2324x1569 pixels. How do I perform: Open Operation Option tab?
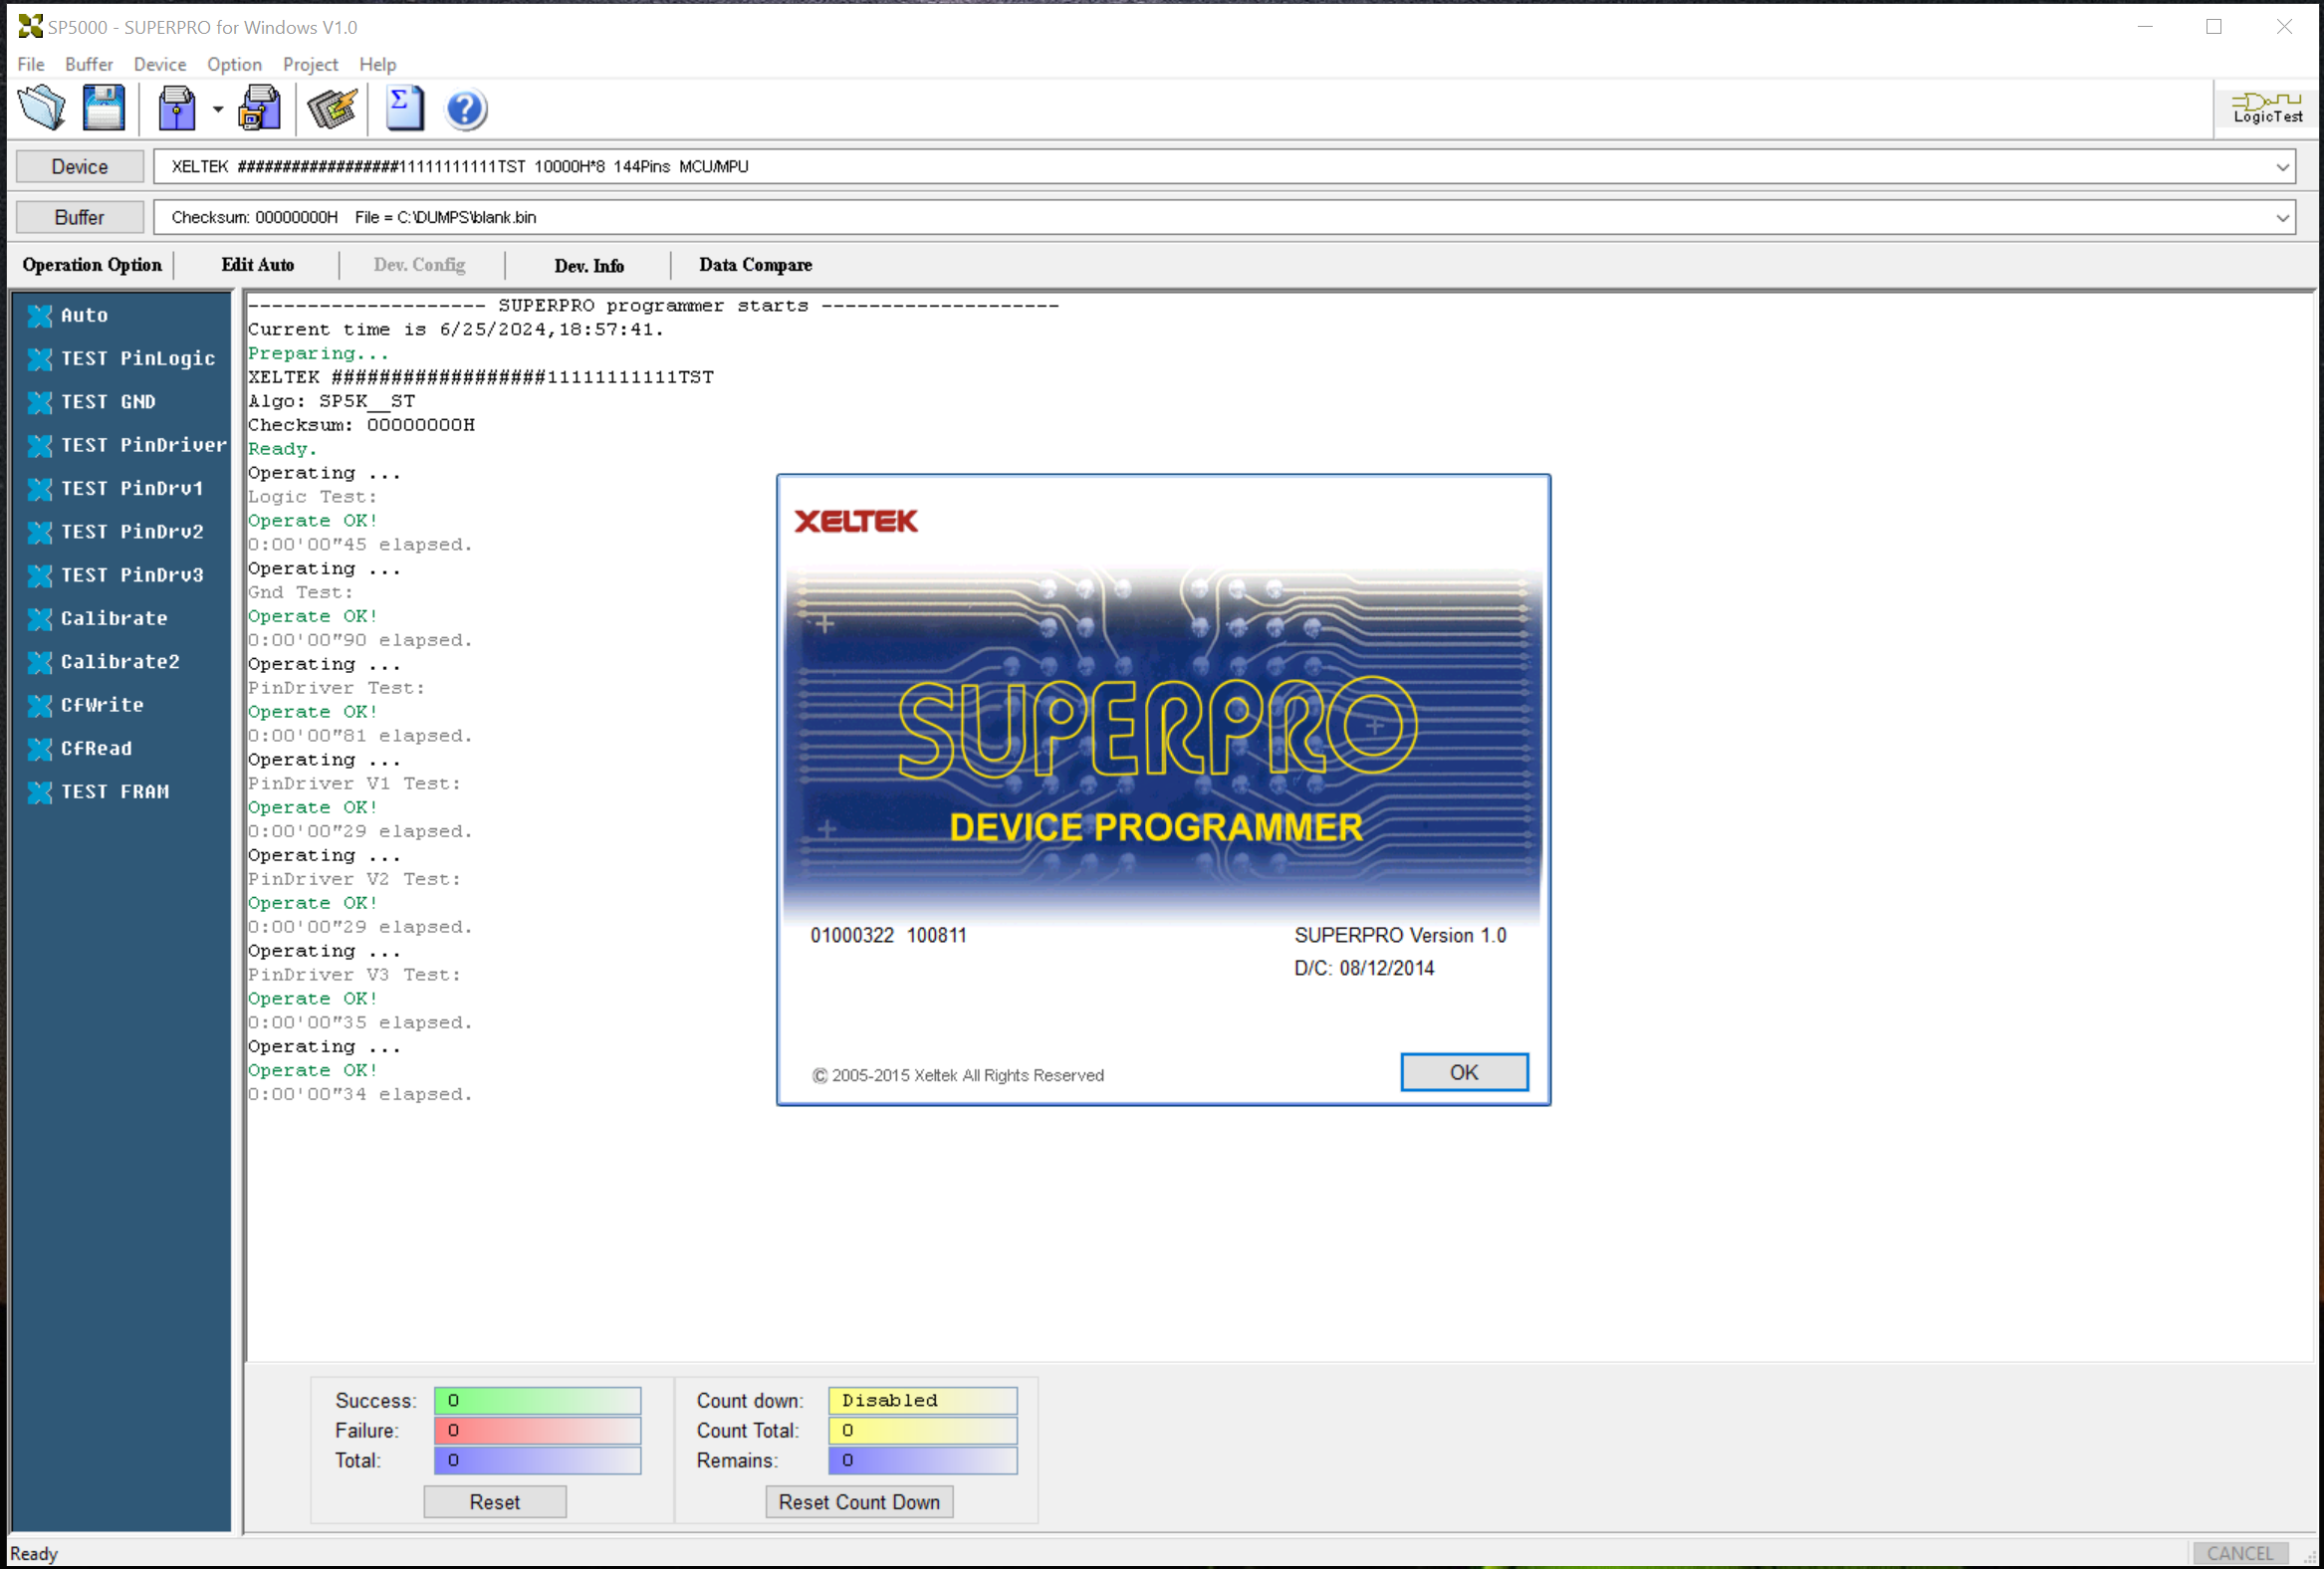click(x=92, y=265)
